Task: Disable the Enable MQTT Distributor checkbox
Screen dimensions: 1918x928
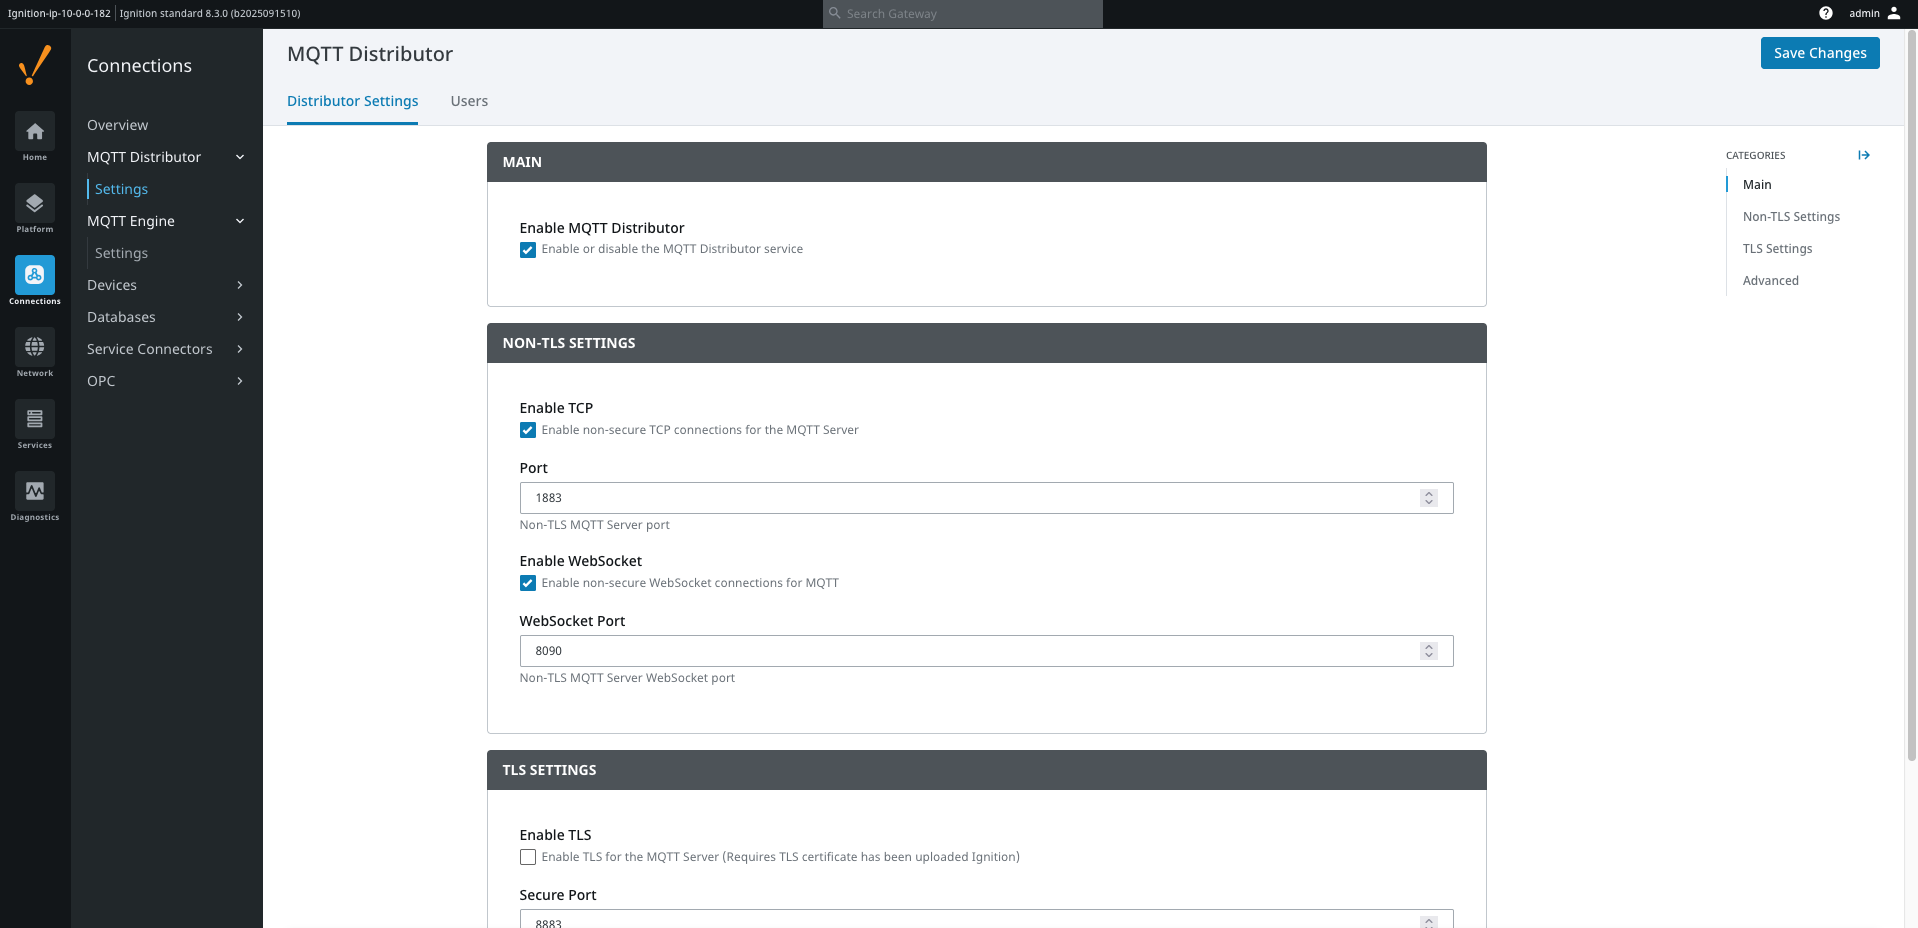Action: 528,250
